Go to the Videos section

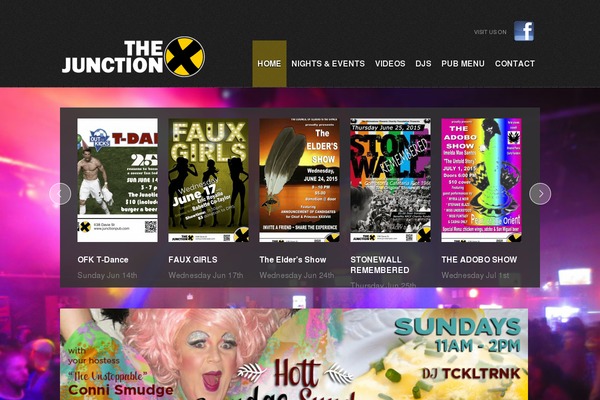click(390, 64)
